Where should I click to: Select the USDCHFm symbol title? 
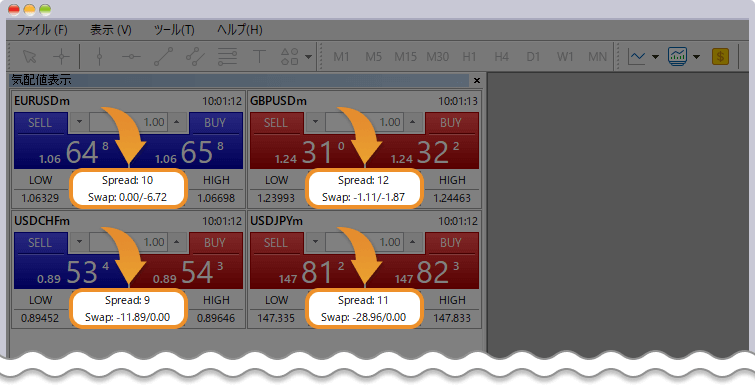click(x=42, y=221)
